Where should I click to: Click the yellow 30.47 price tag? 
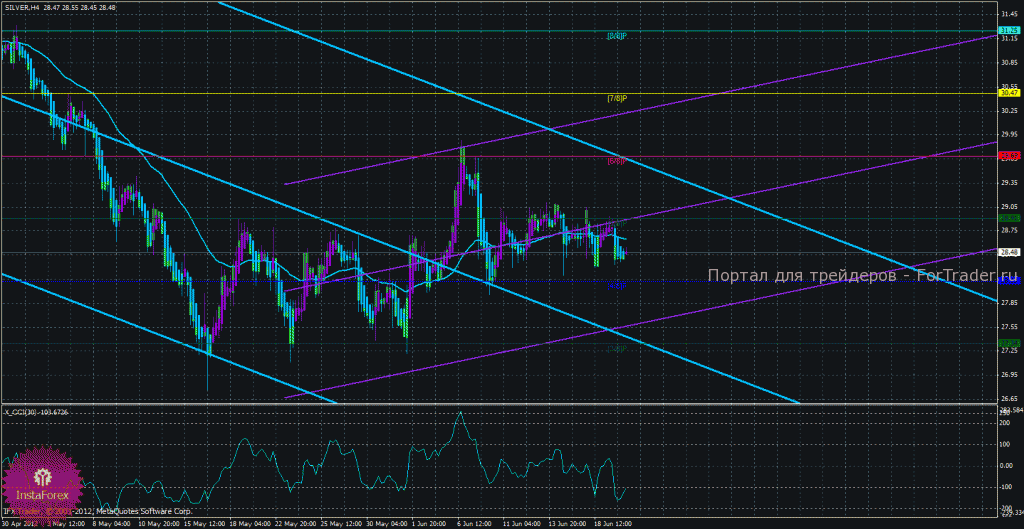pos(1010,93)
